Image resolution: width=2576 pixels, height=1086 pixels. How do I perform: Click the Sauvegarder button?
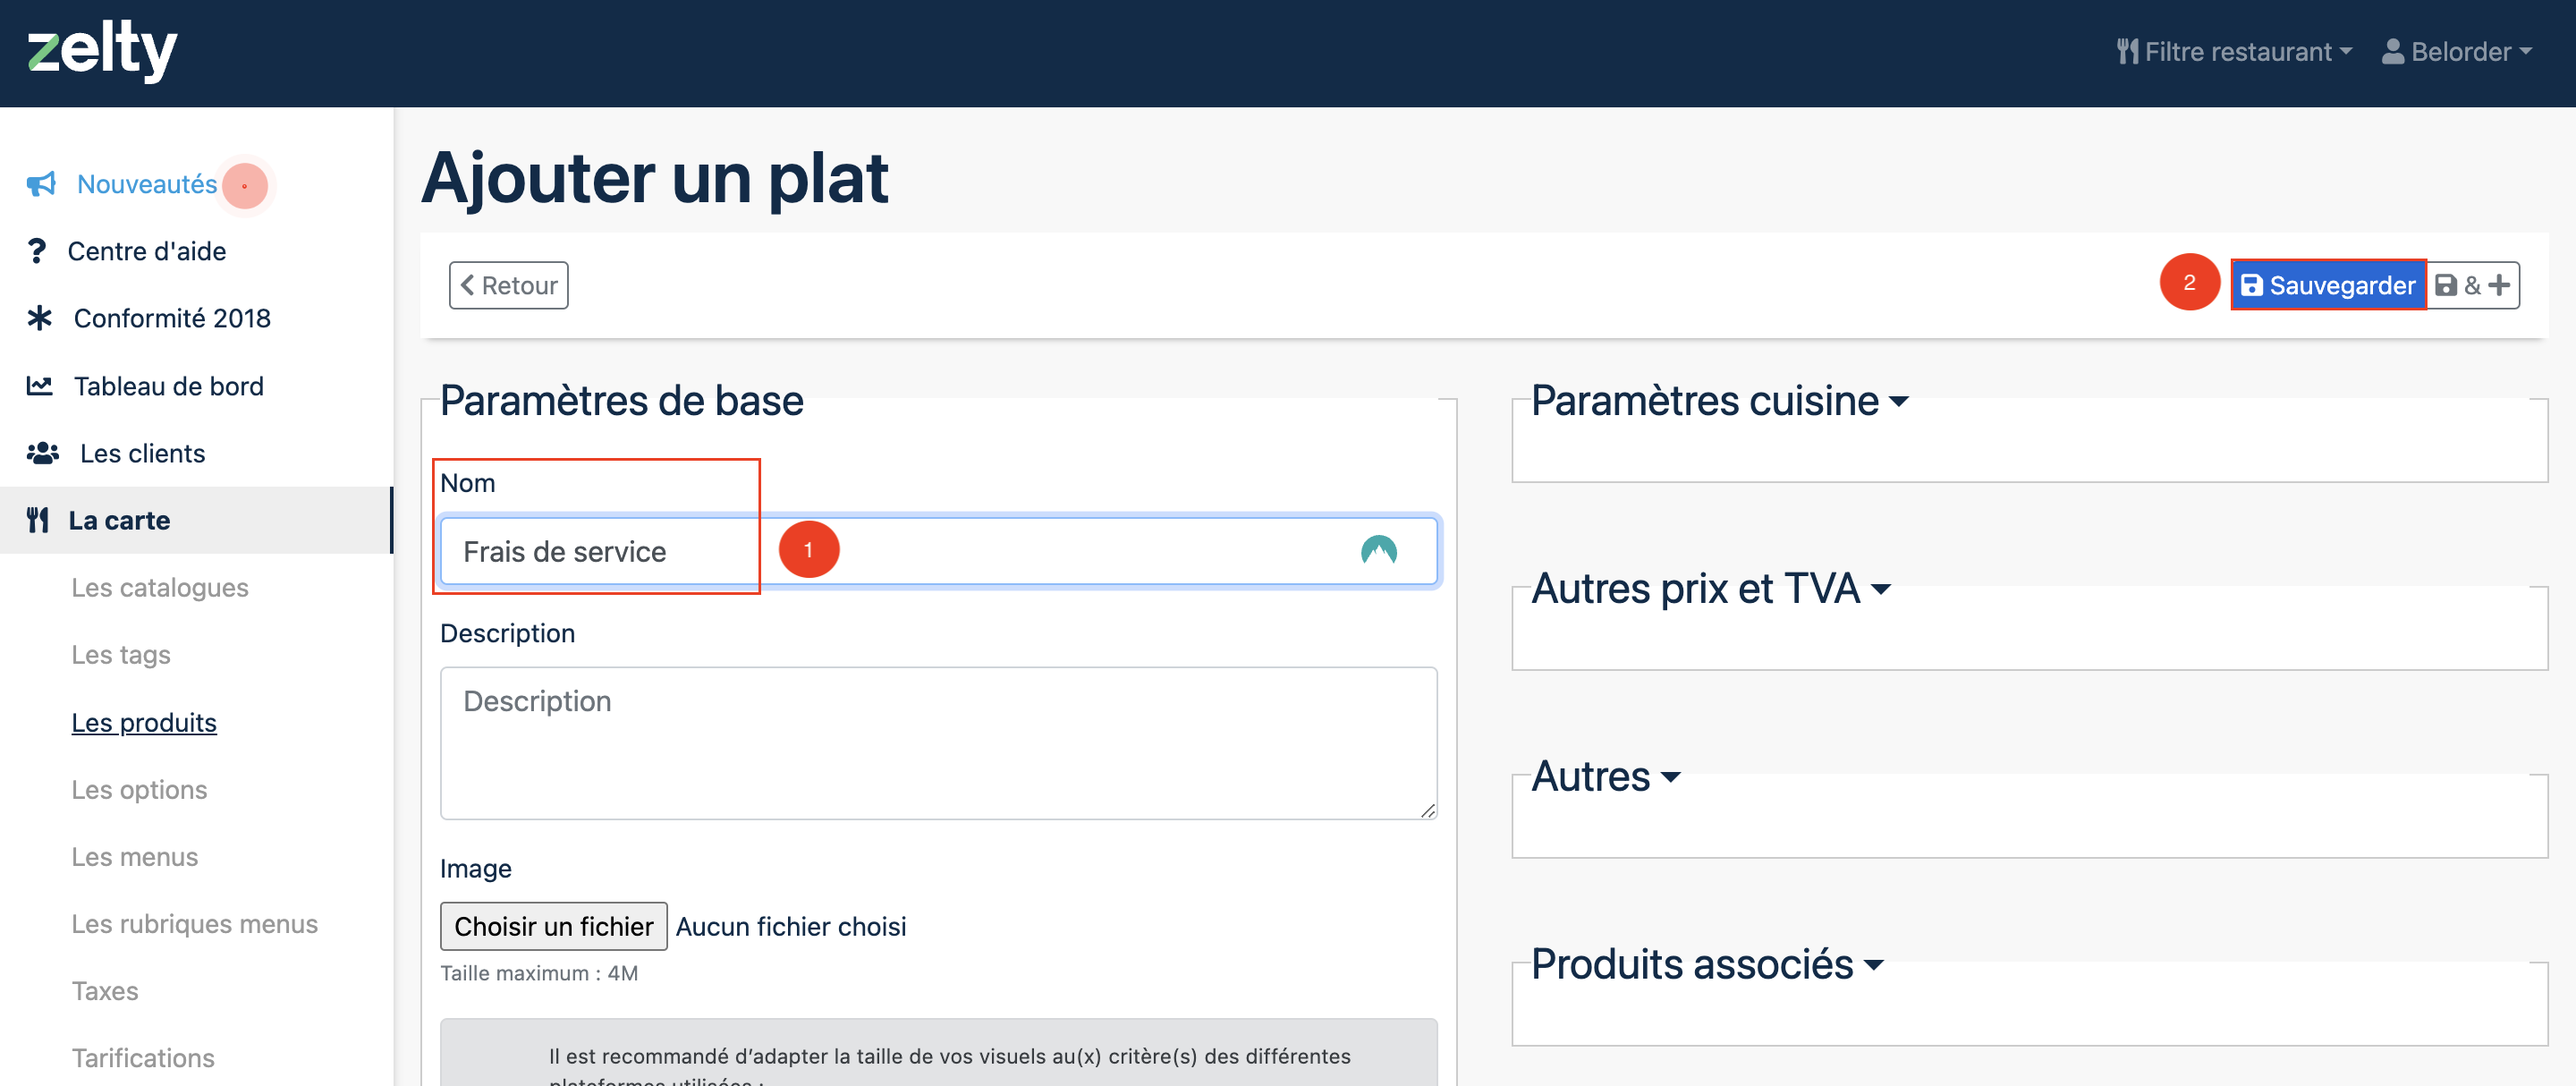pos(2328,285)
